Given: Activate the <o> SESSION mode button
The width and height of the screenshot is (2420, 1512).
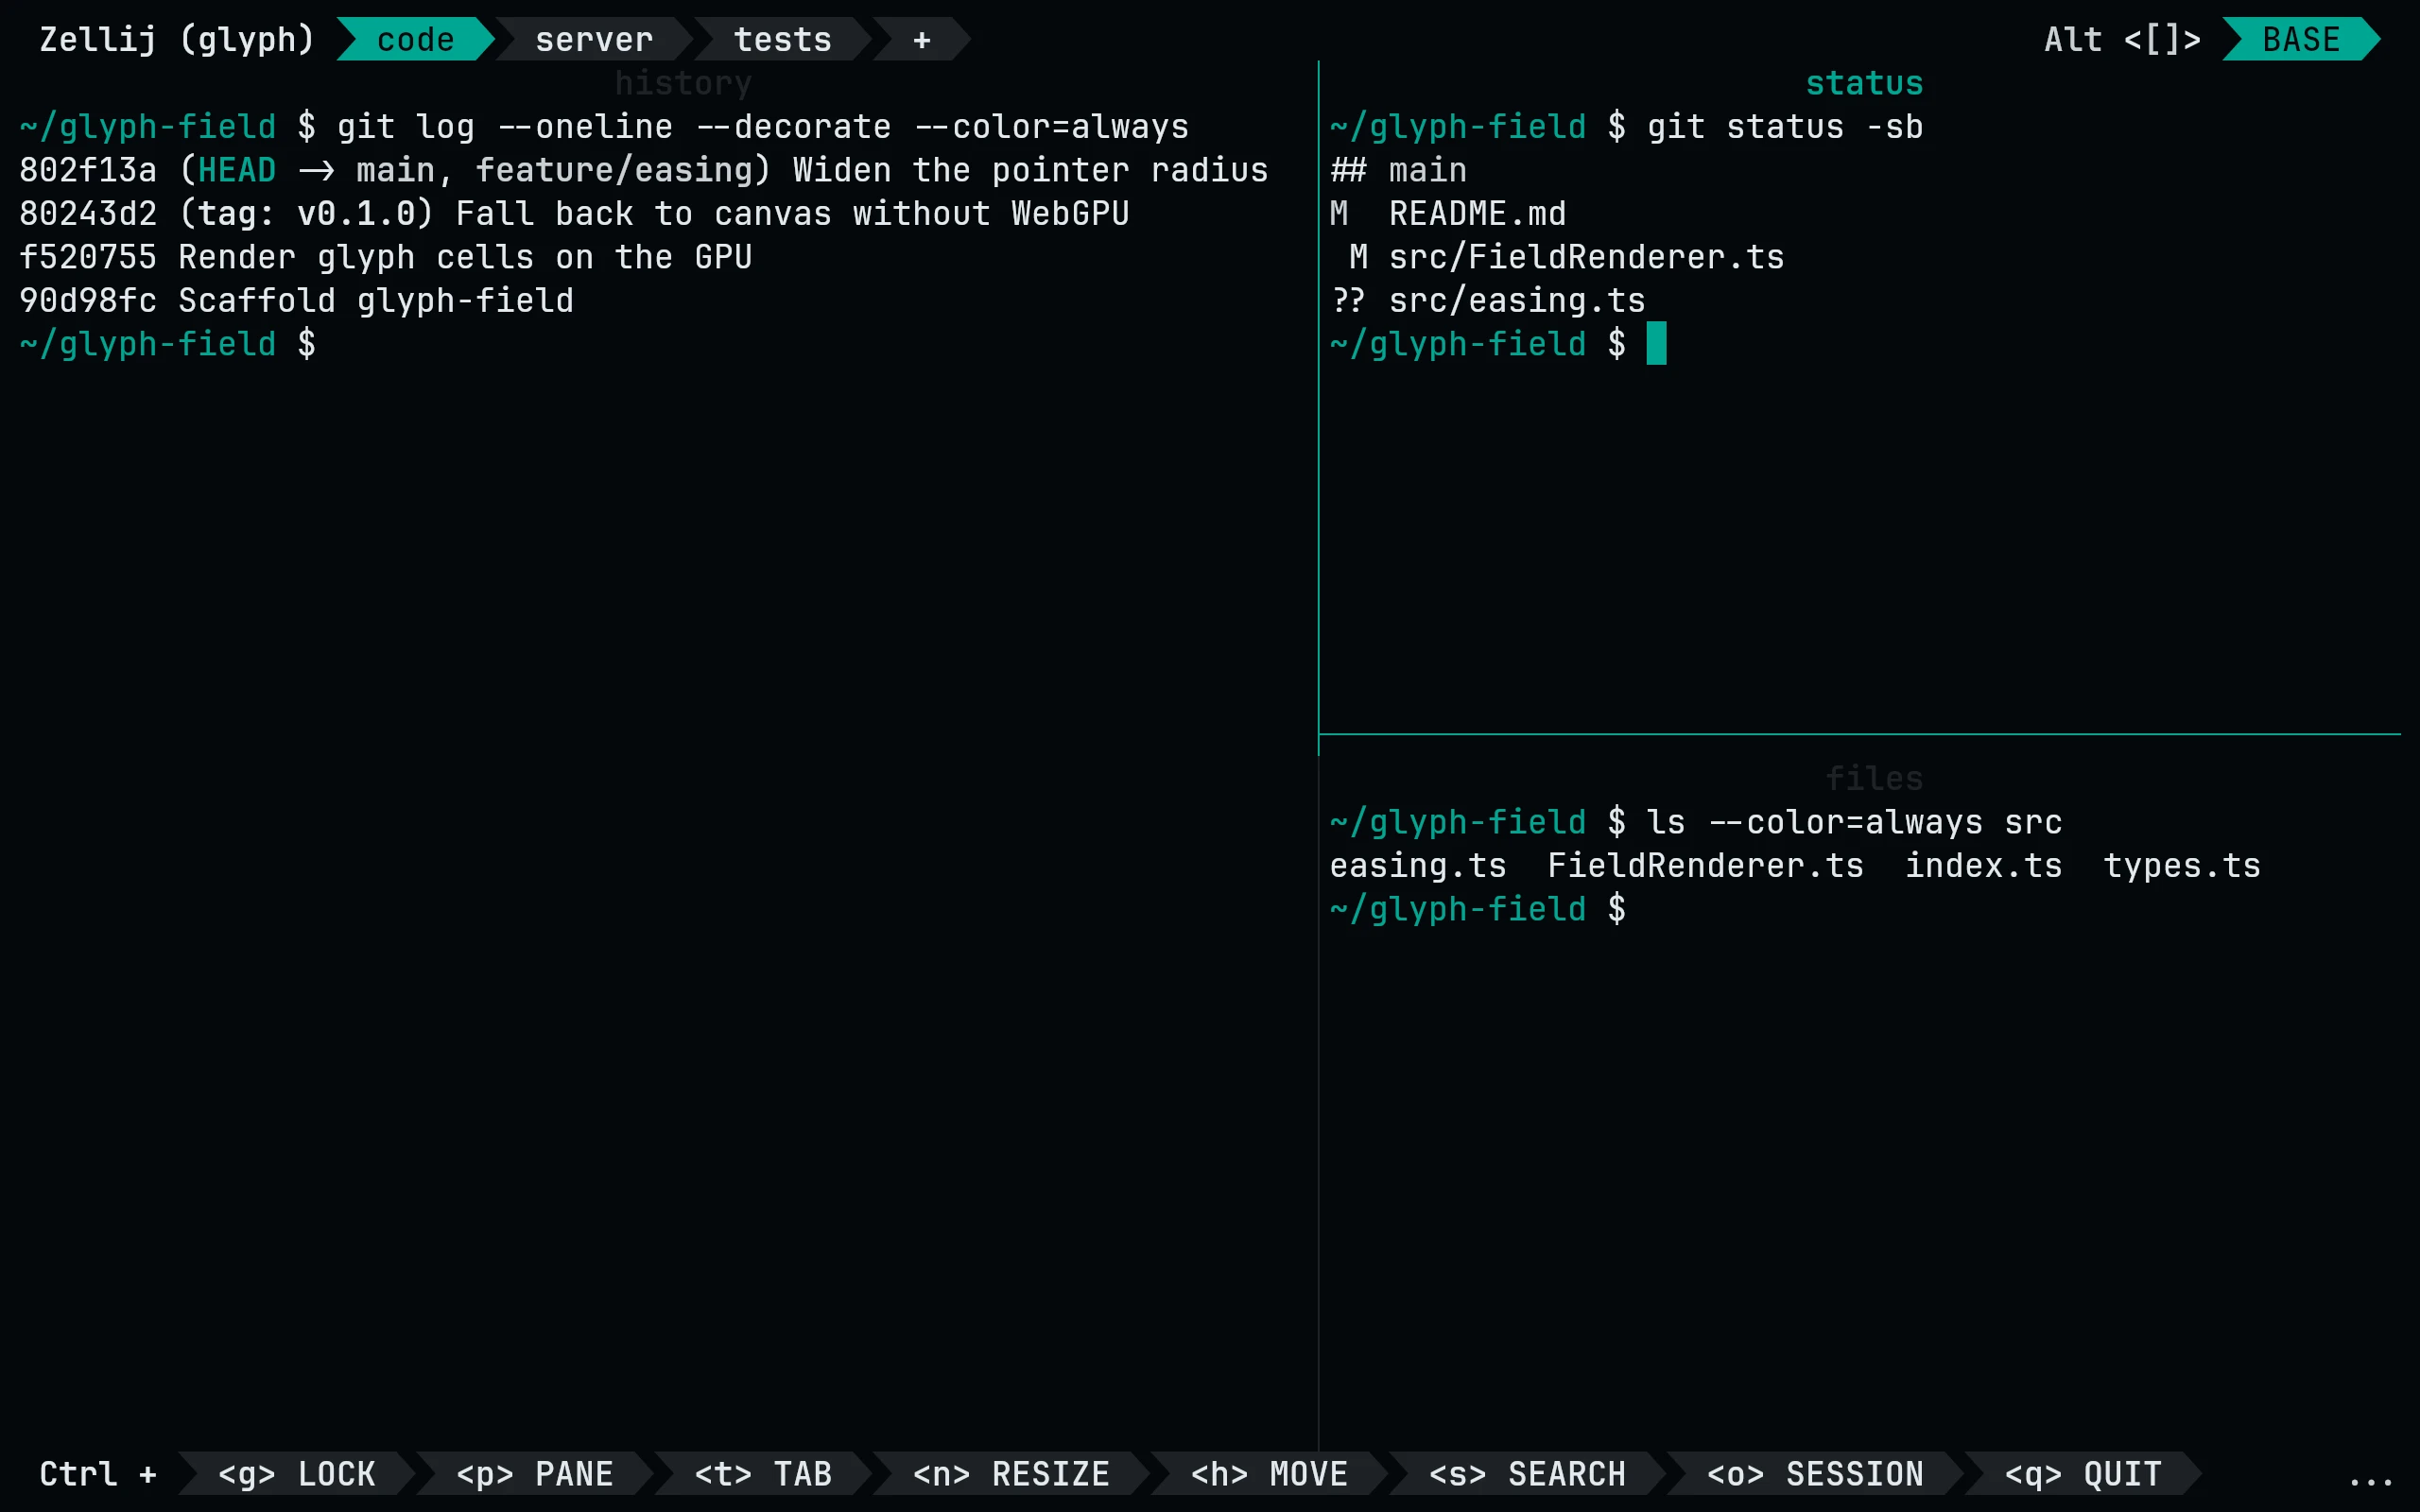Looking at the screenshot, I should tap(1815, 1473).
